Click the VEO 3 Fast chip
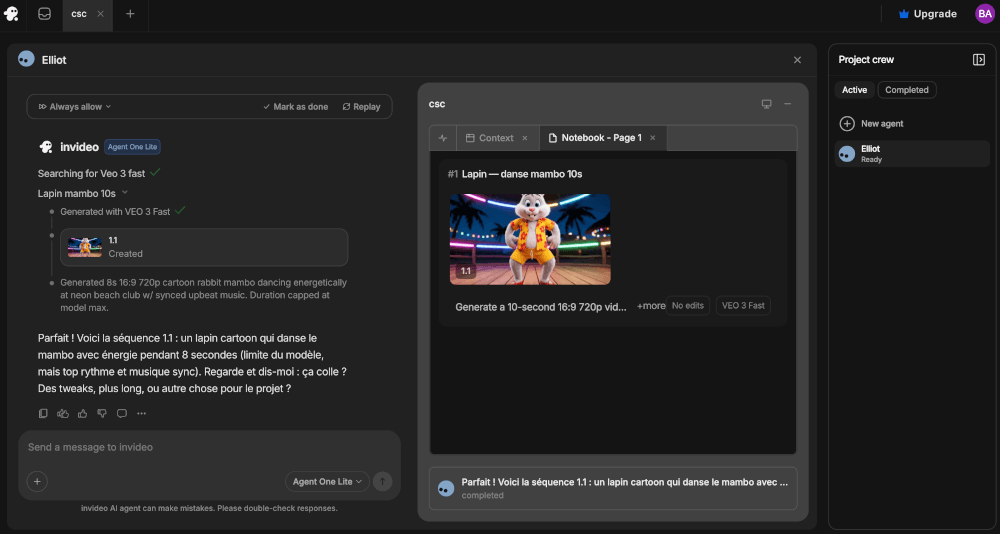1000x534 pixels. (743, 306)
